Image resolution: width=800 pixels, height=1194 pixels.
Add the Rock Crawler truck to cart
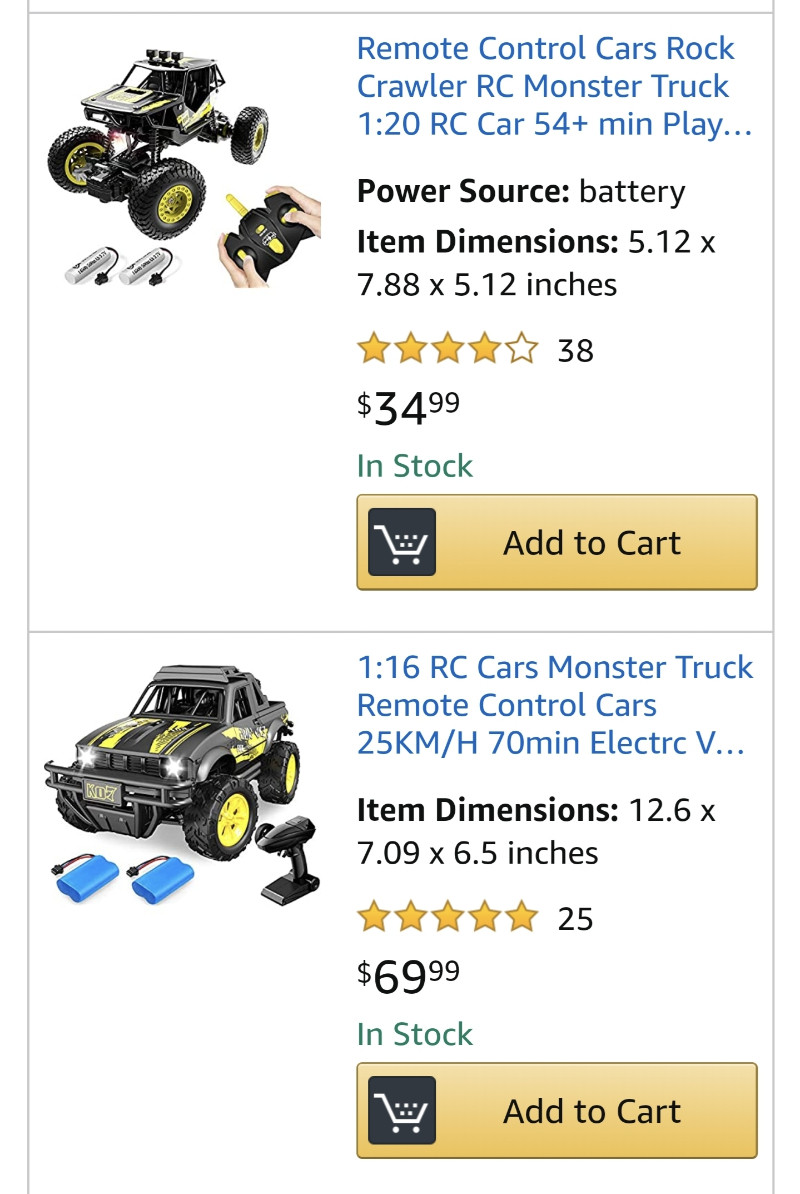point(556,542)
